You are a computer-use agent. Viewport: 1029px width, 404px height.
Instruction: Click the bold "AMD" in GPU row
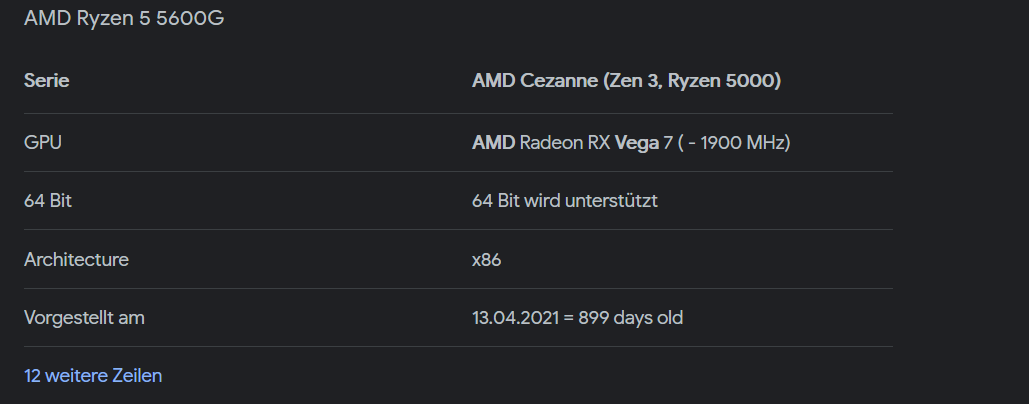point(493,143)
